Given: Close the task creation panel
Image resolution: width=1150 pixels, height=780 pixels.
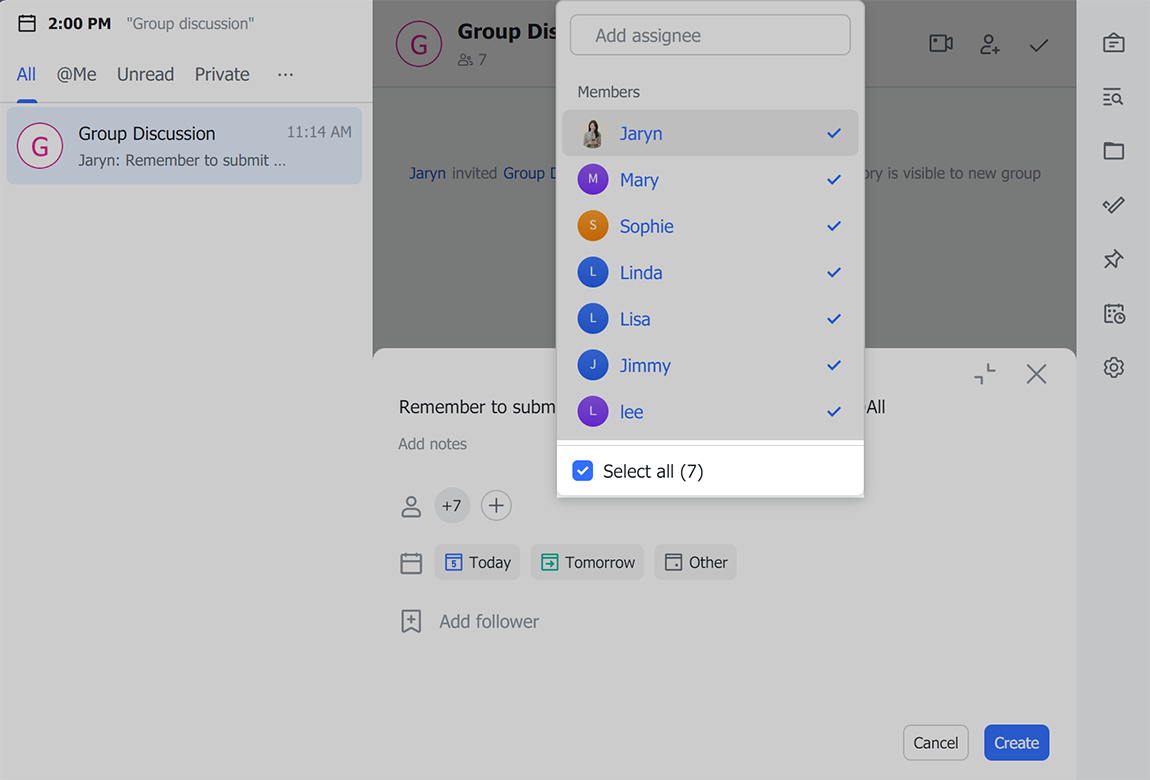Looking at the screenshot, I should 1036,374.
